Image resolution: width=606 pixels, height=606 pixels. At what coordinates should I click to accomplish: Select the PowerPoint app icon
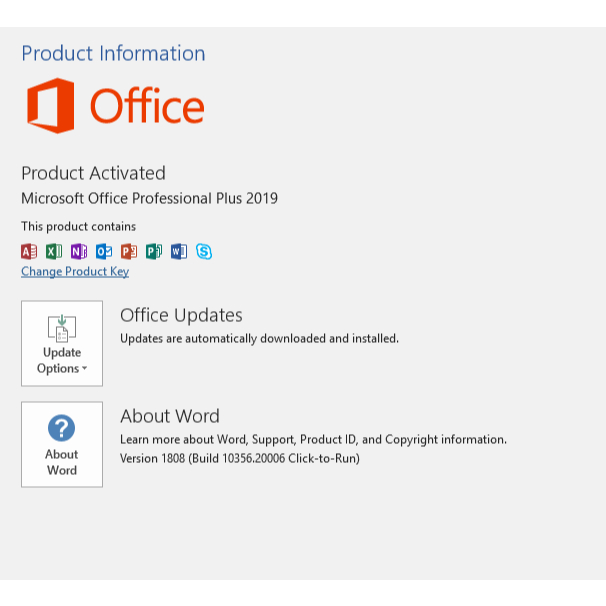pos(129,252)
